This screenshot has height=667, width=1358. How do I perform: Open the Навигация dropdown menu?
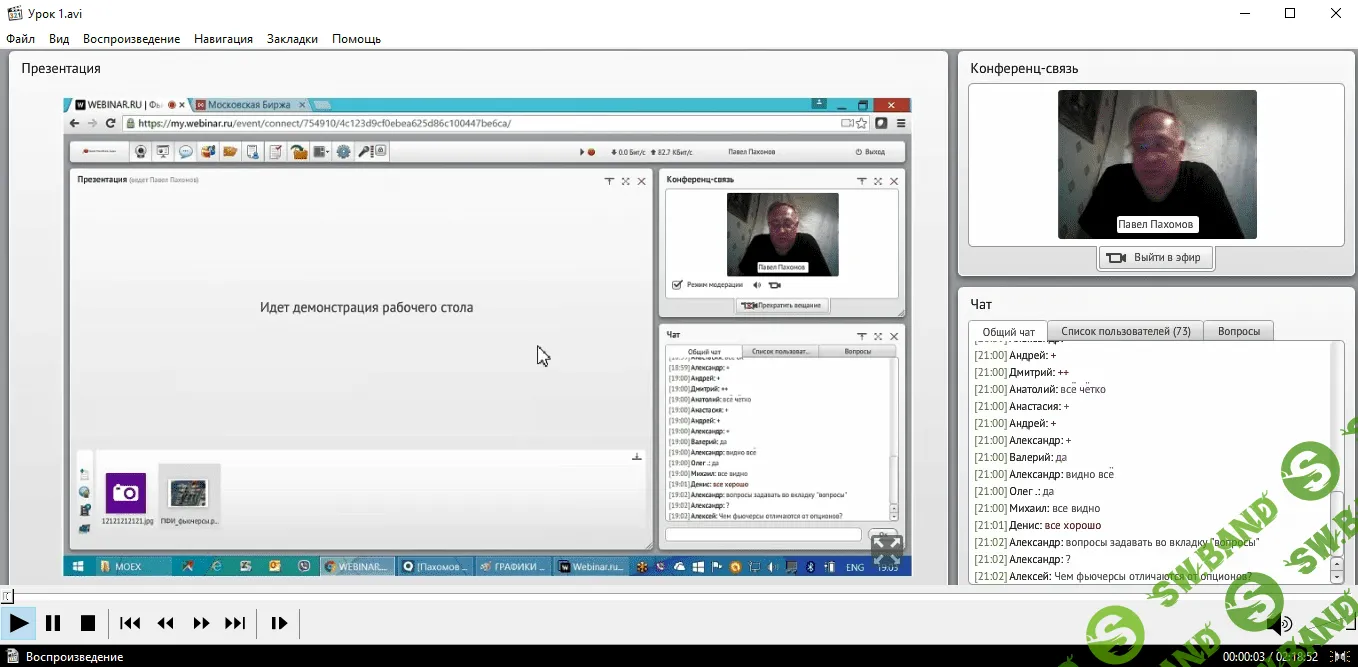(223, 39)
